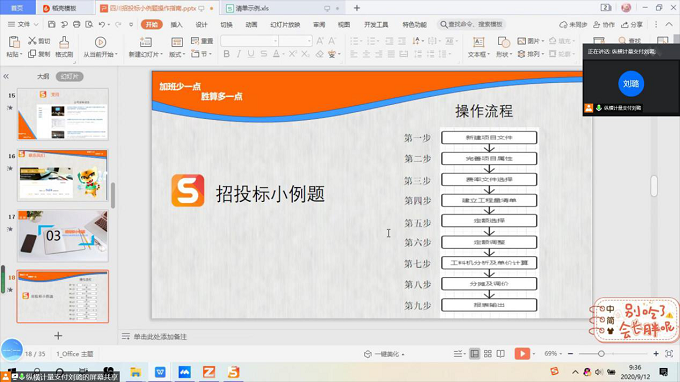Insert a Picture (图片)
Screen dimensions: 680x382
[x=530, y=41]
